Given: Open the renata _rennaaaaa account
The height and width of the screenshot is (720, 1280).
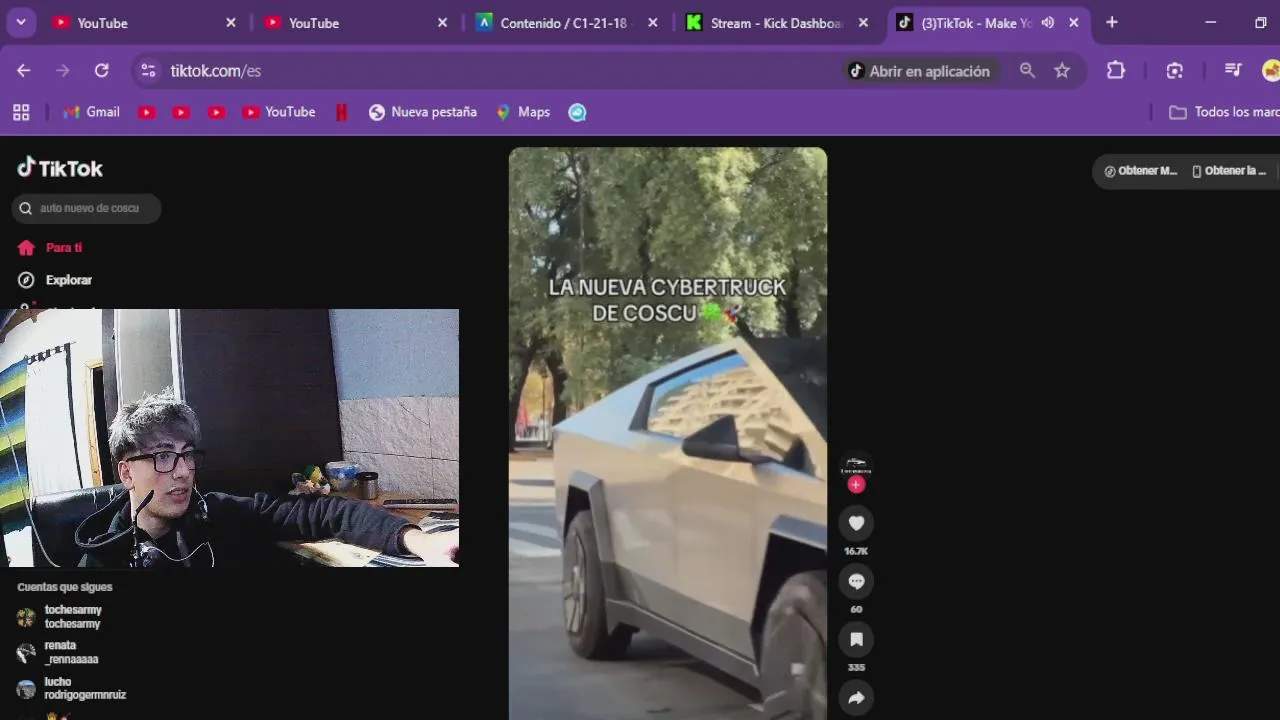Looking at the screenshot, I should 58,653.
